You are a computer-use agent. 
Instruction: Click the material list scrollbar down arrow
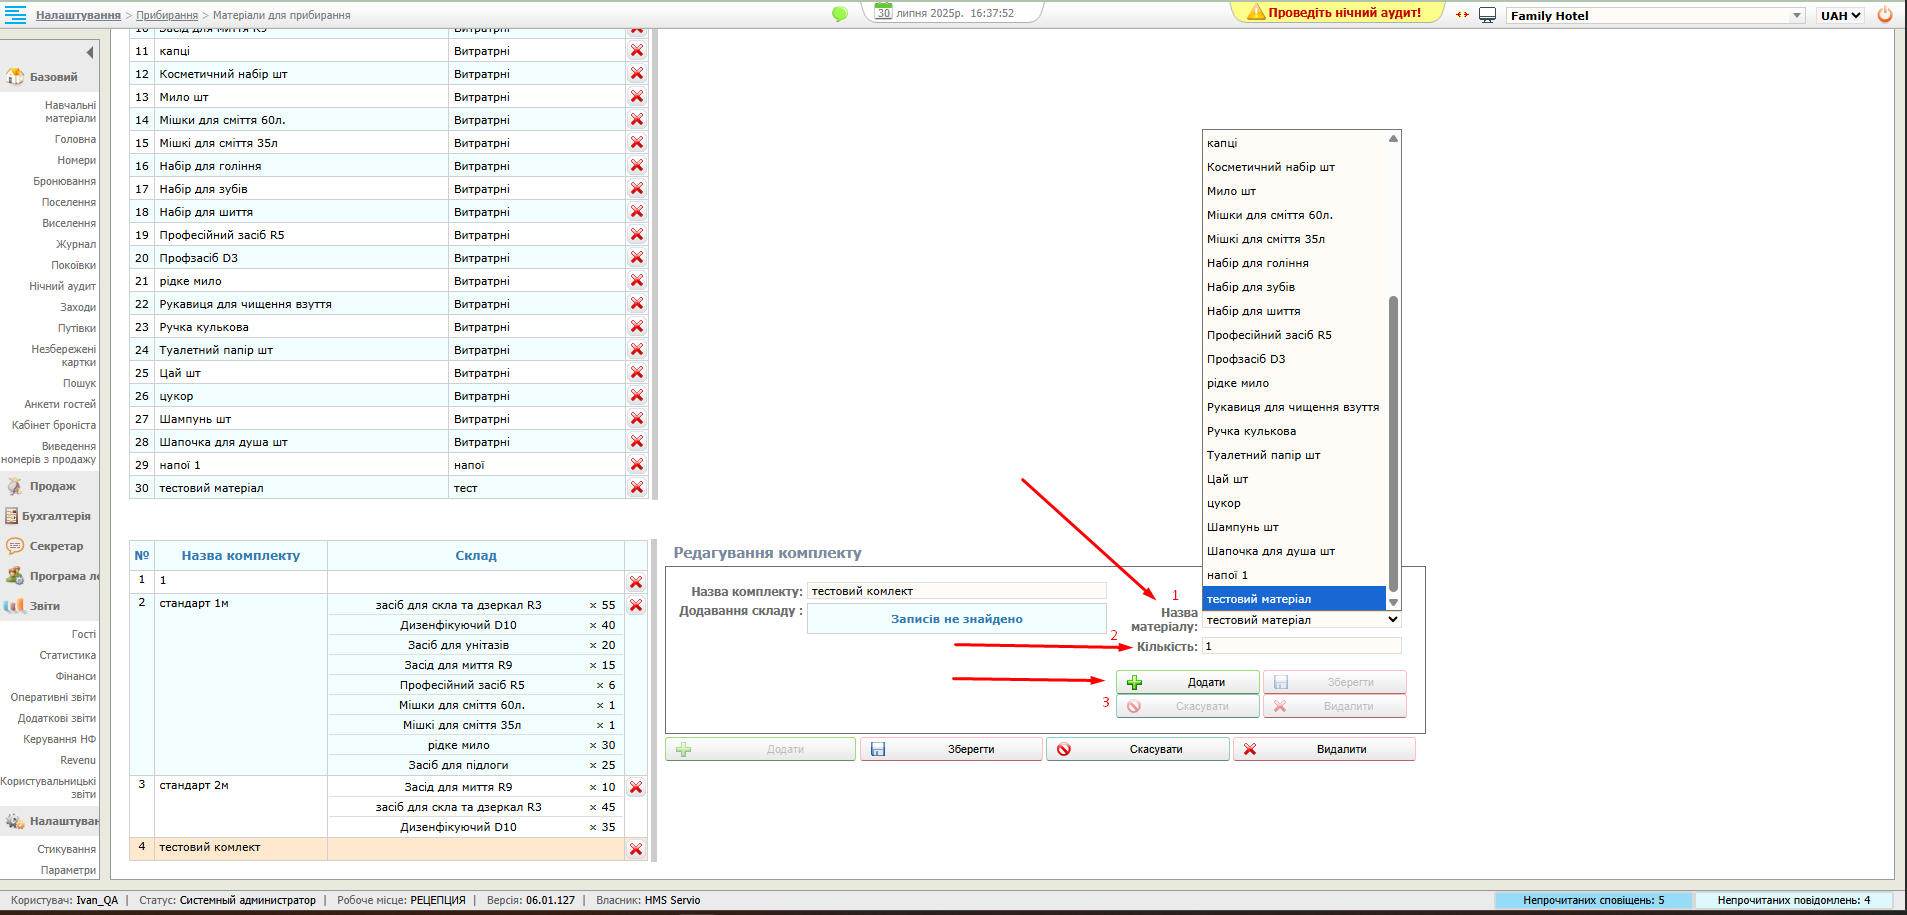coord(1393,603)
